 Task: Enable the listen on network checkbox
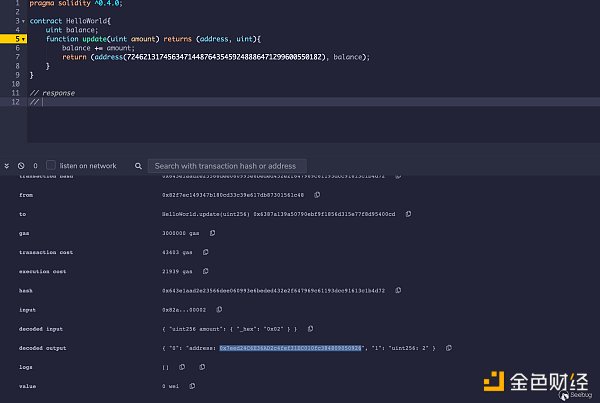click(52, 165)
